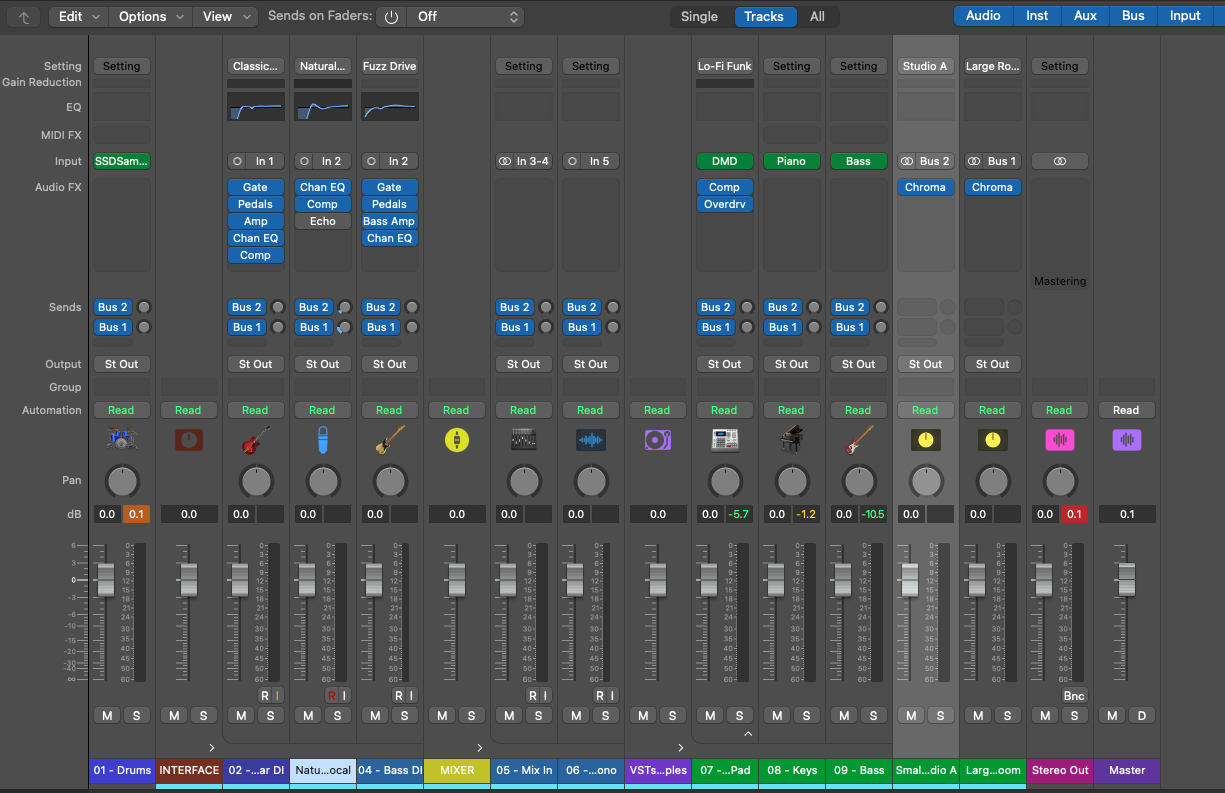This screenshot has width=1225, height=793.
Task: Switch mixer to All view
Action: point(817,16)
